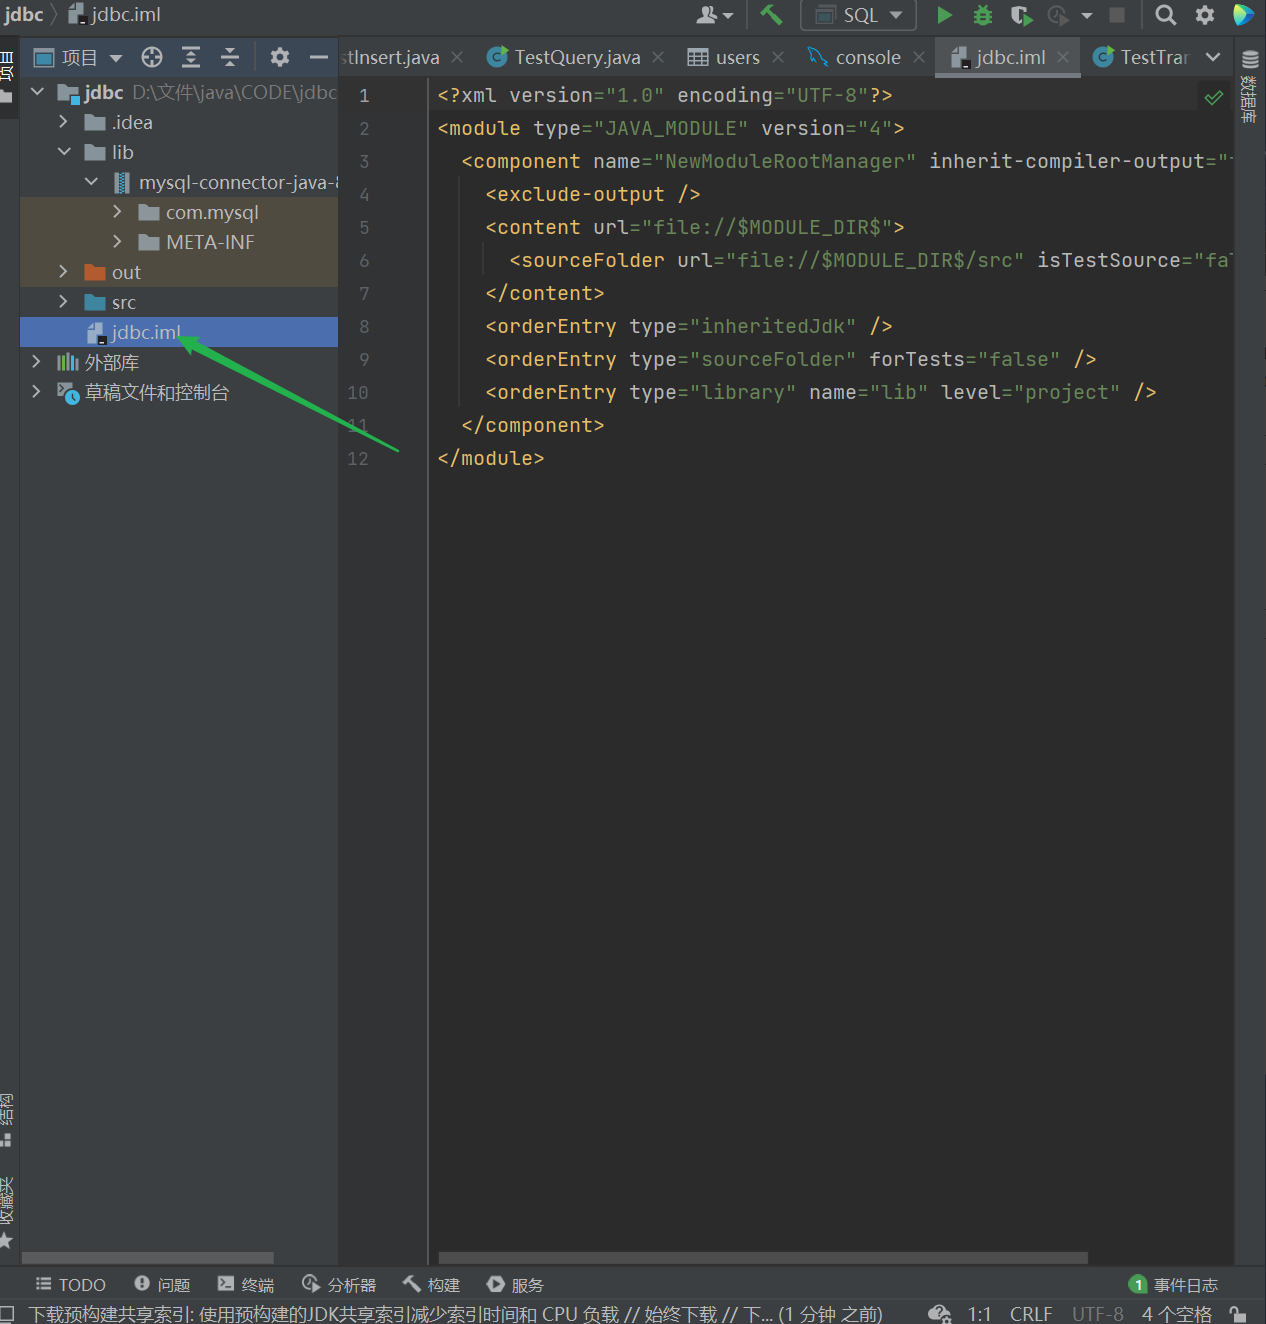Open the 终端 terminal tool window
The image size is (1266, 1324).
coord(246,1285)
